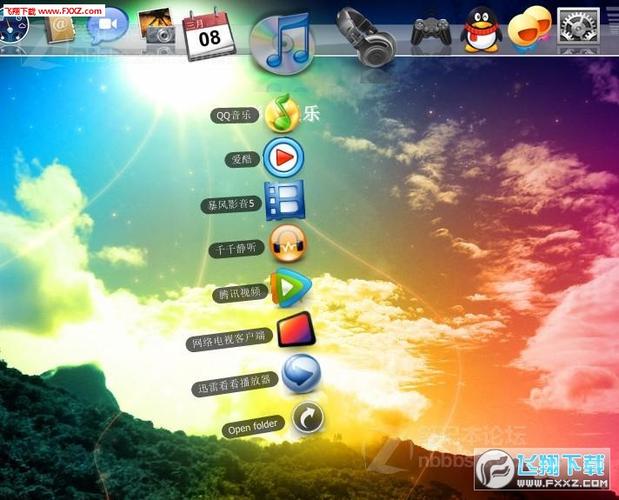619x500 pixels.
Task: Open the System Preferences gear icon
Action: pos(578,26)
